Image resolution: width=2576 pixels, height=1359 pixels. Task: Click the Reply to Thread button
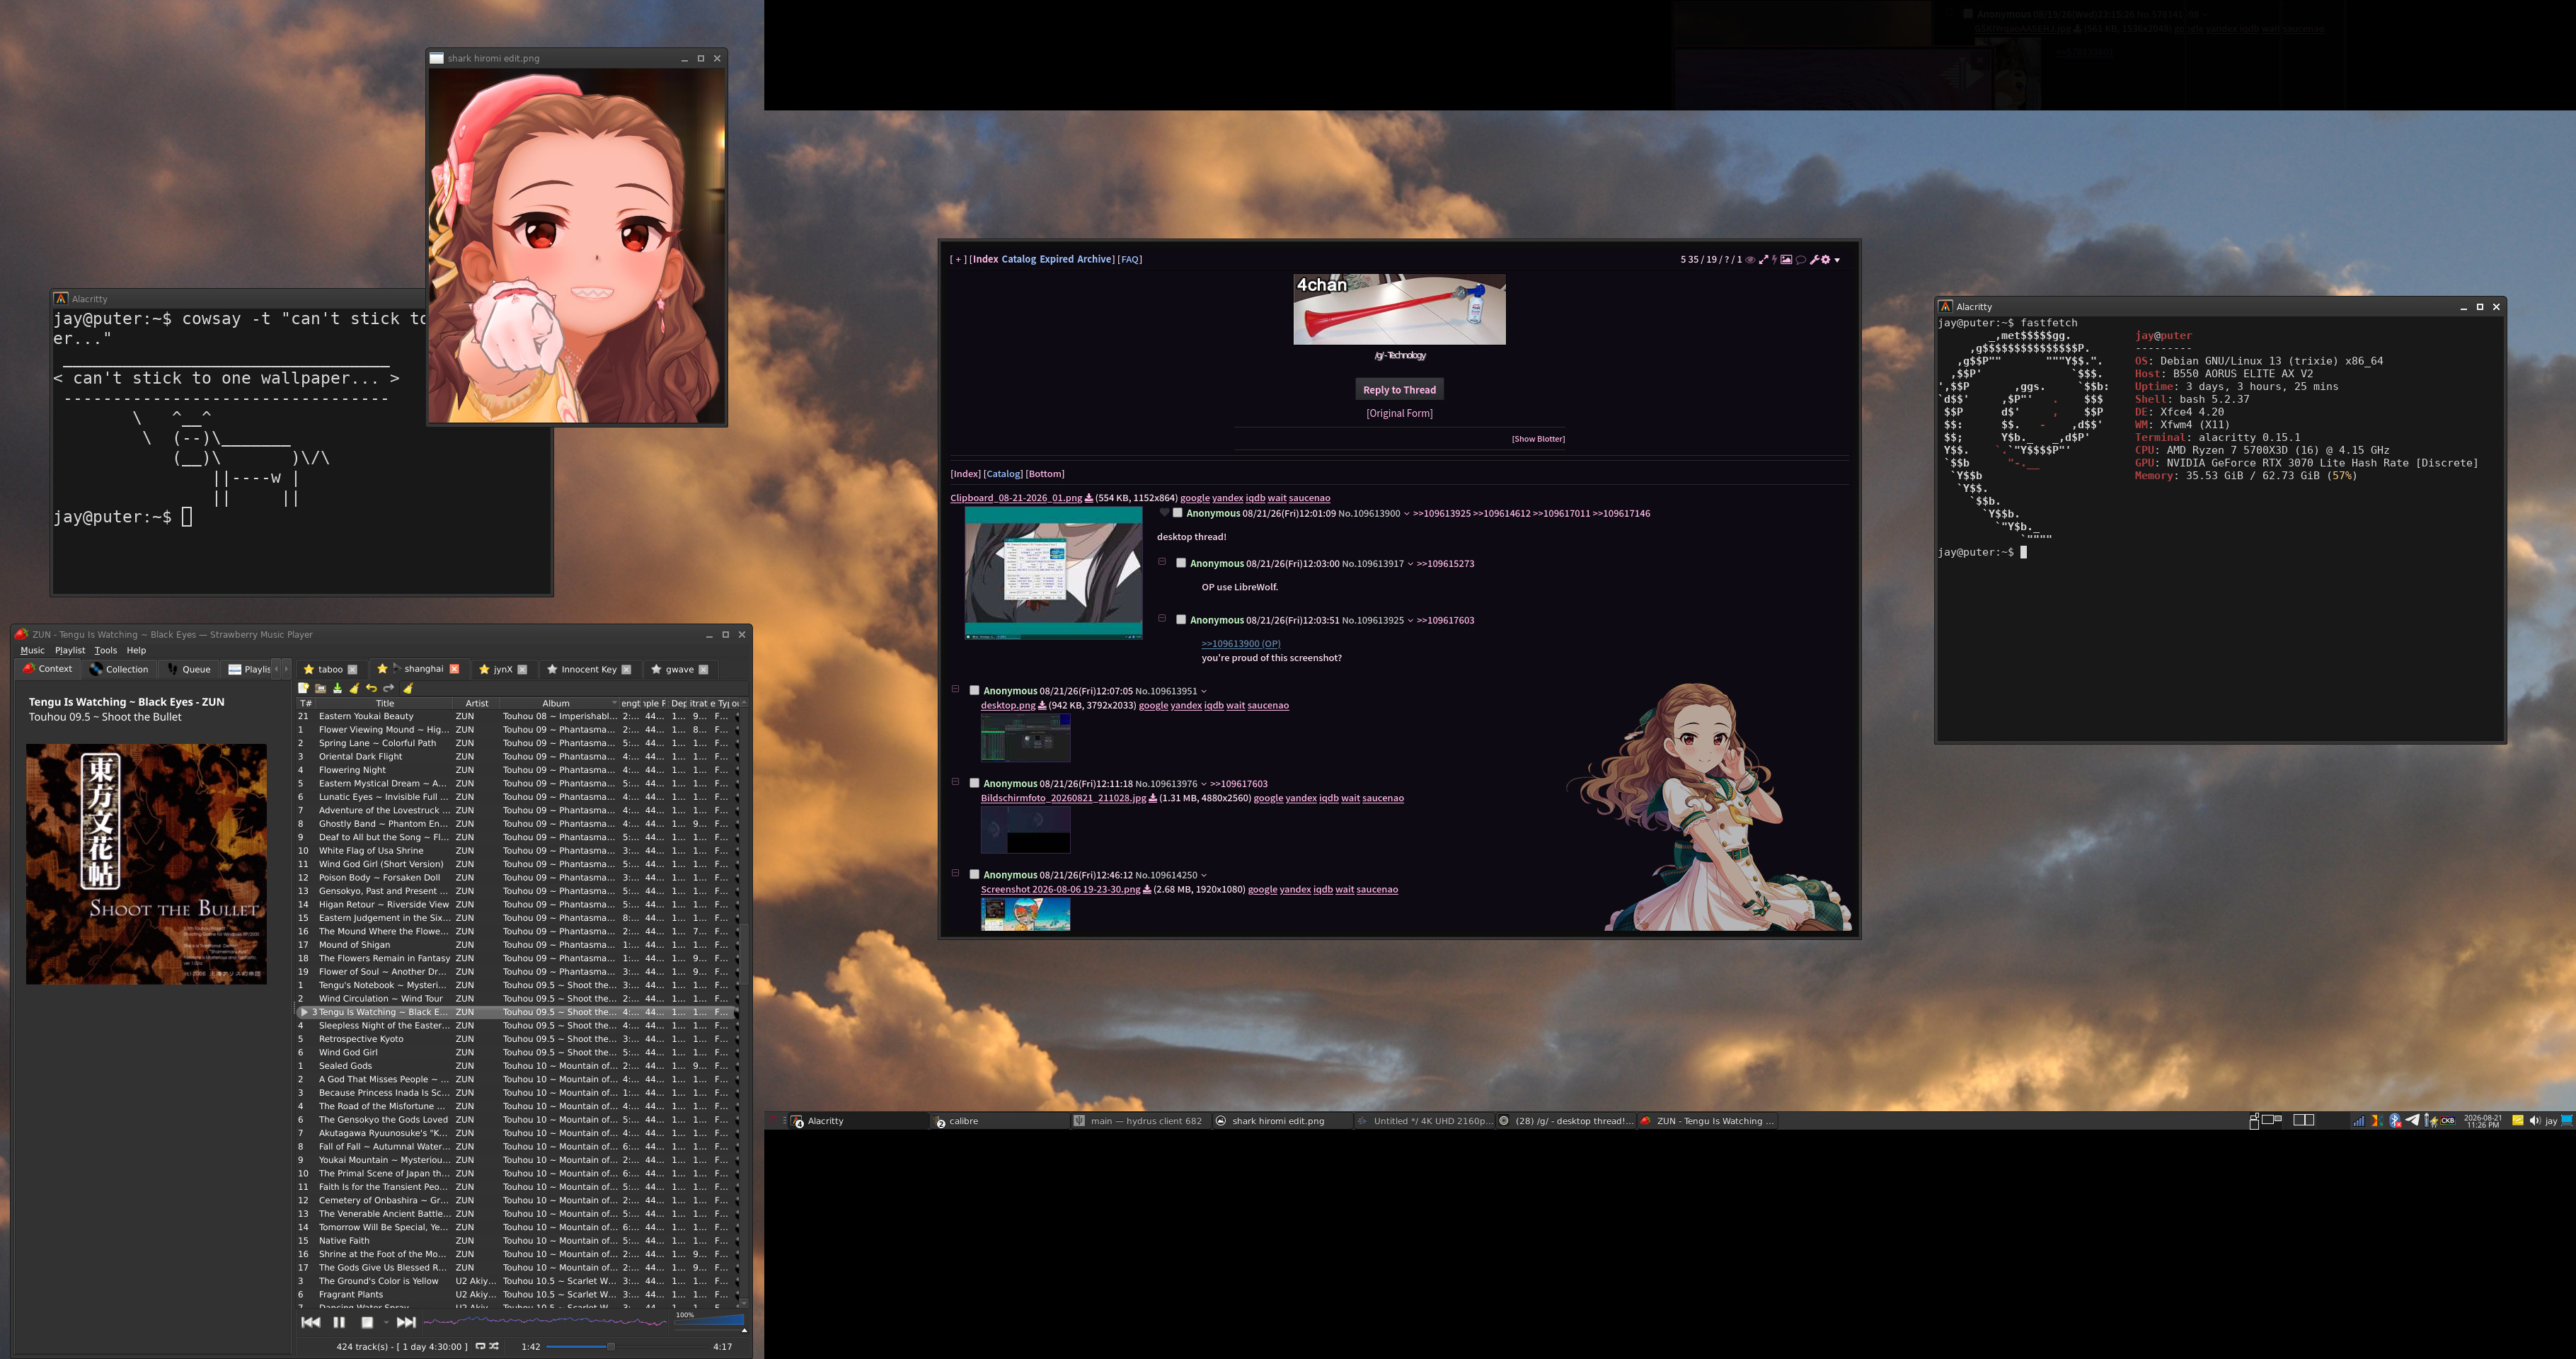1399,390
